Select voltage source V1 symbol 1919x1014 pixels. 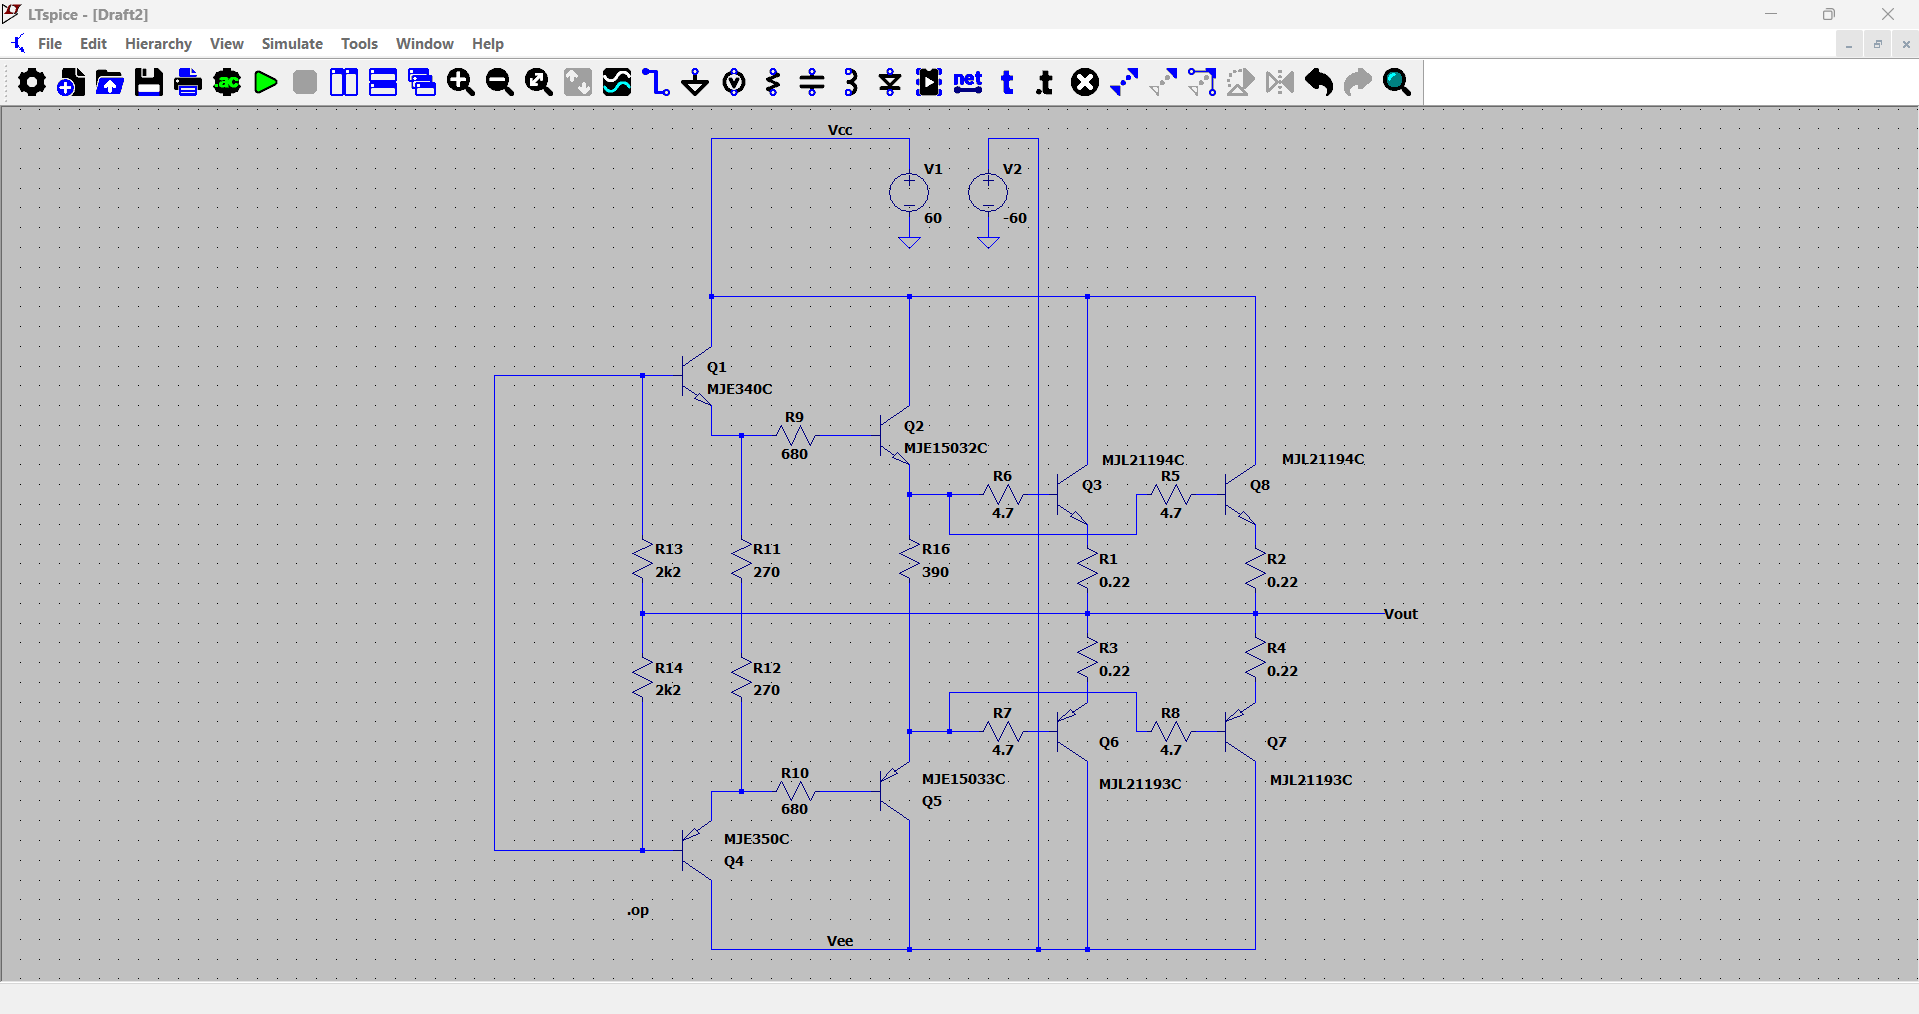coord(909,192)
